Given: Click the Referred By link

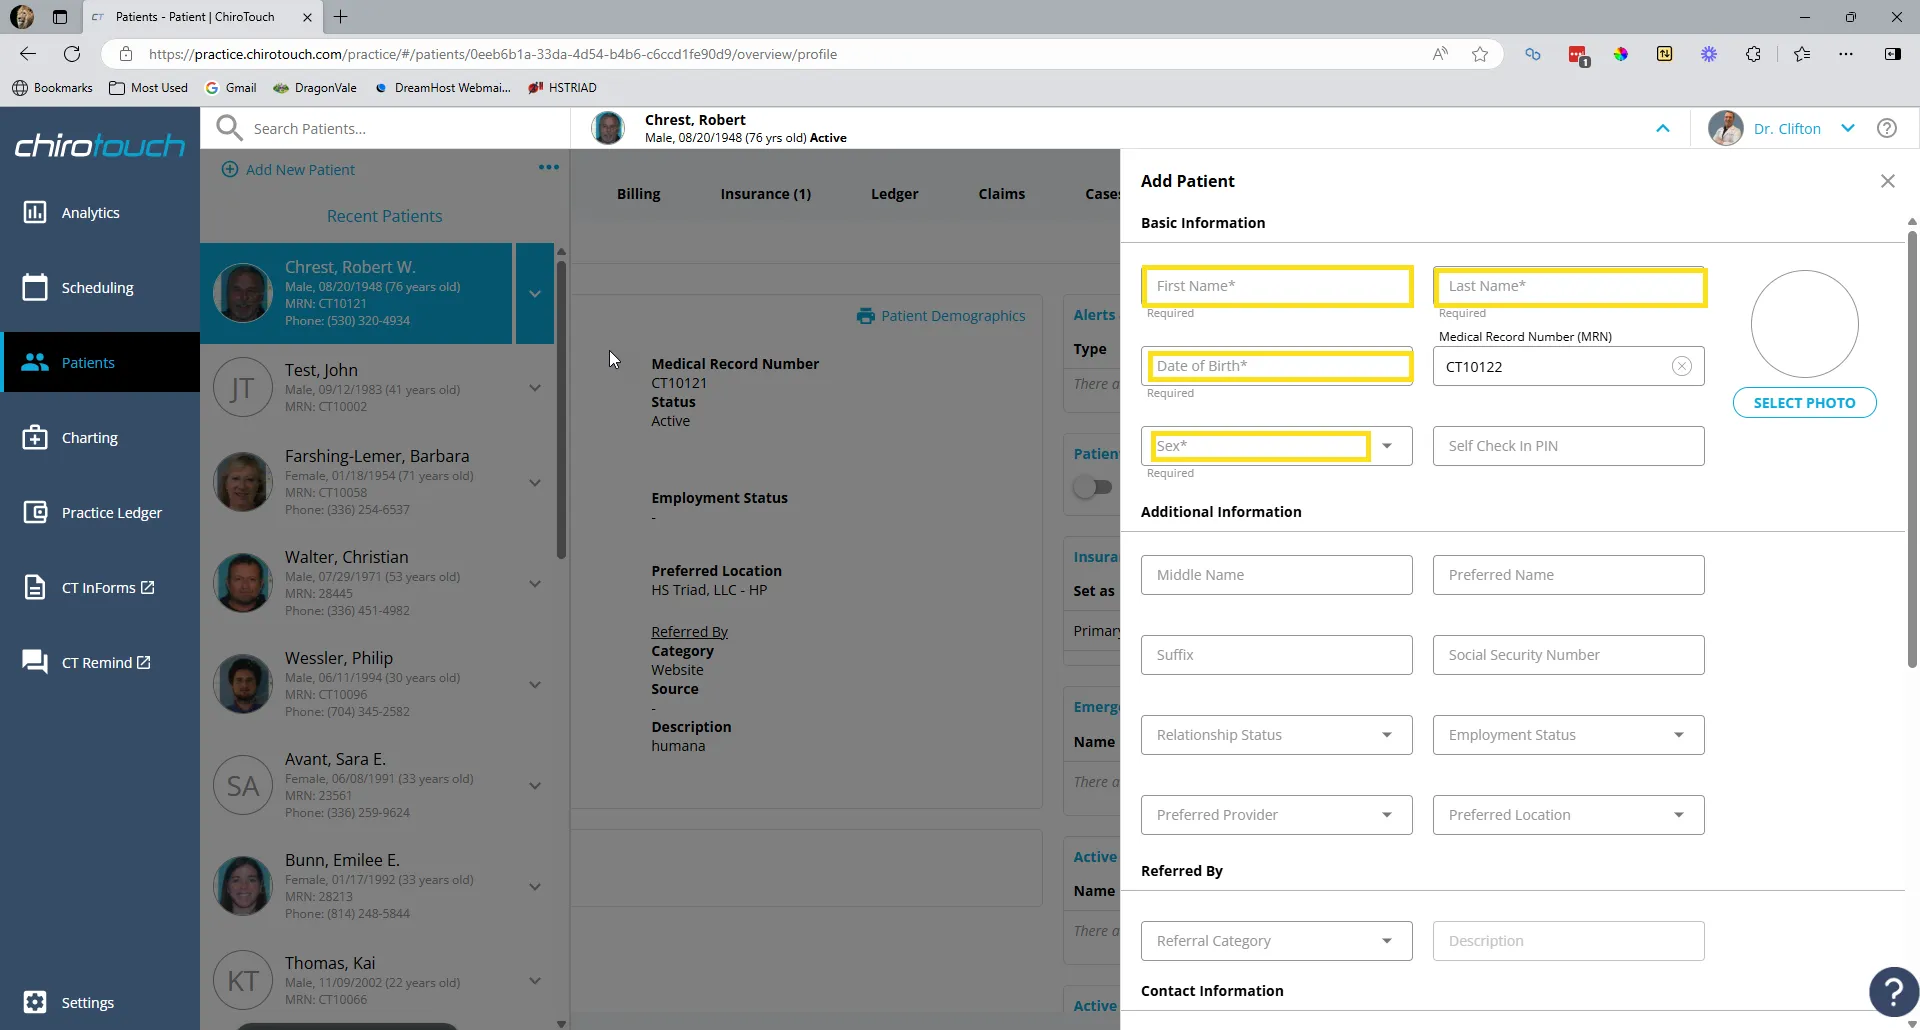Looking at the screenshot, I should tap(689, 632).
